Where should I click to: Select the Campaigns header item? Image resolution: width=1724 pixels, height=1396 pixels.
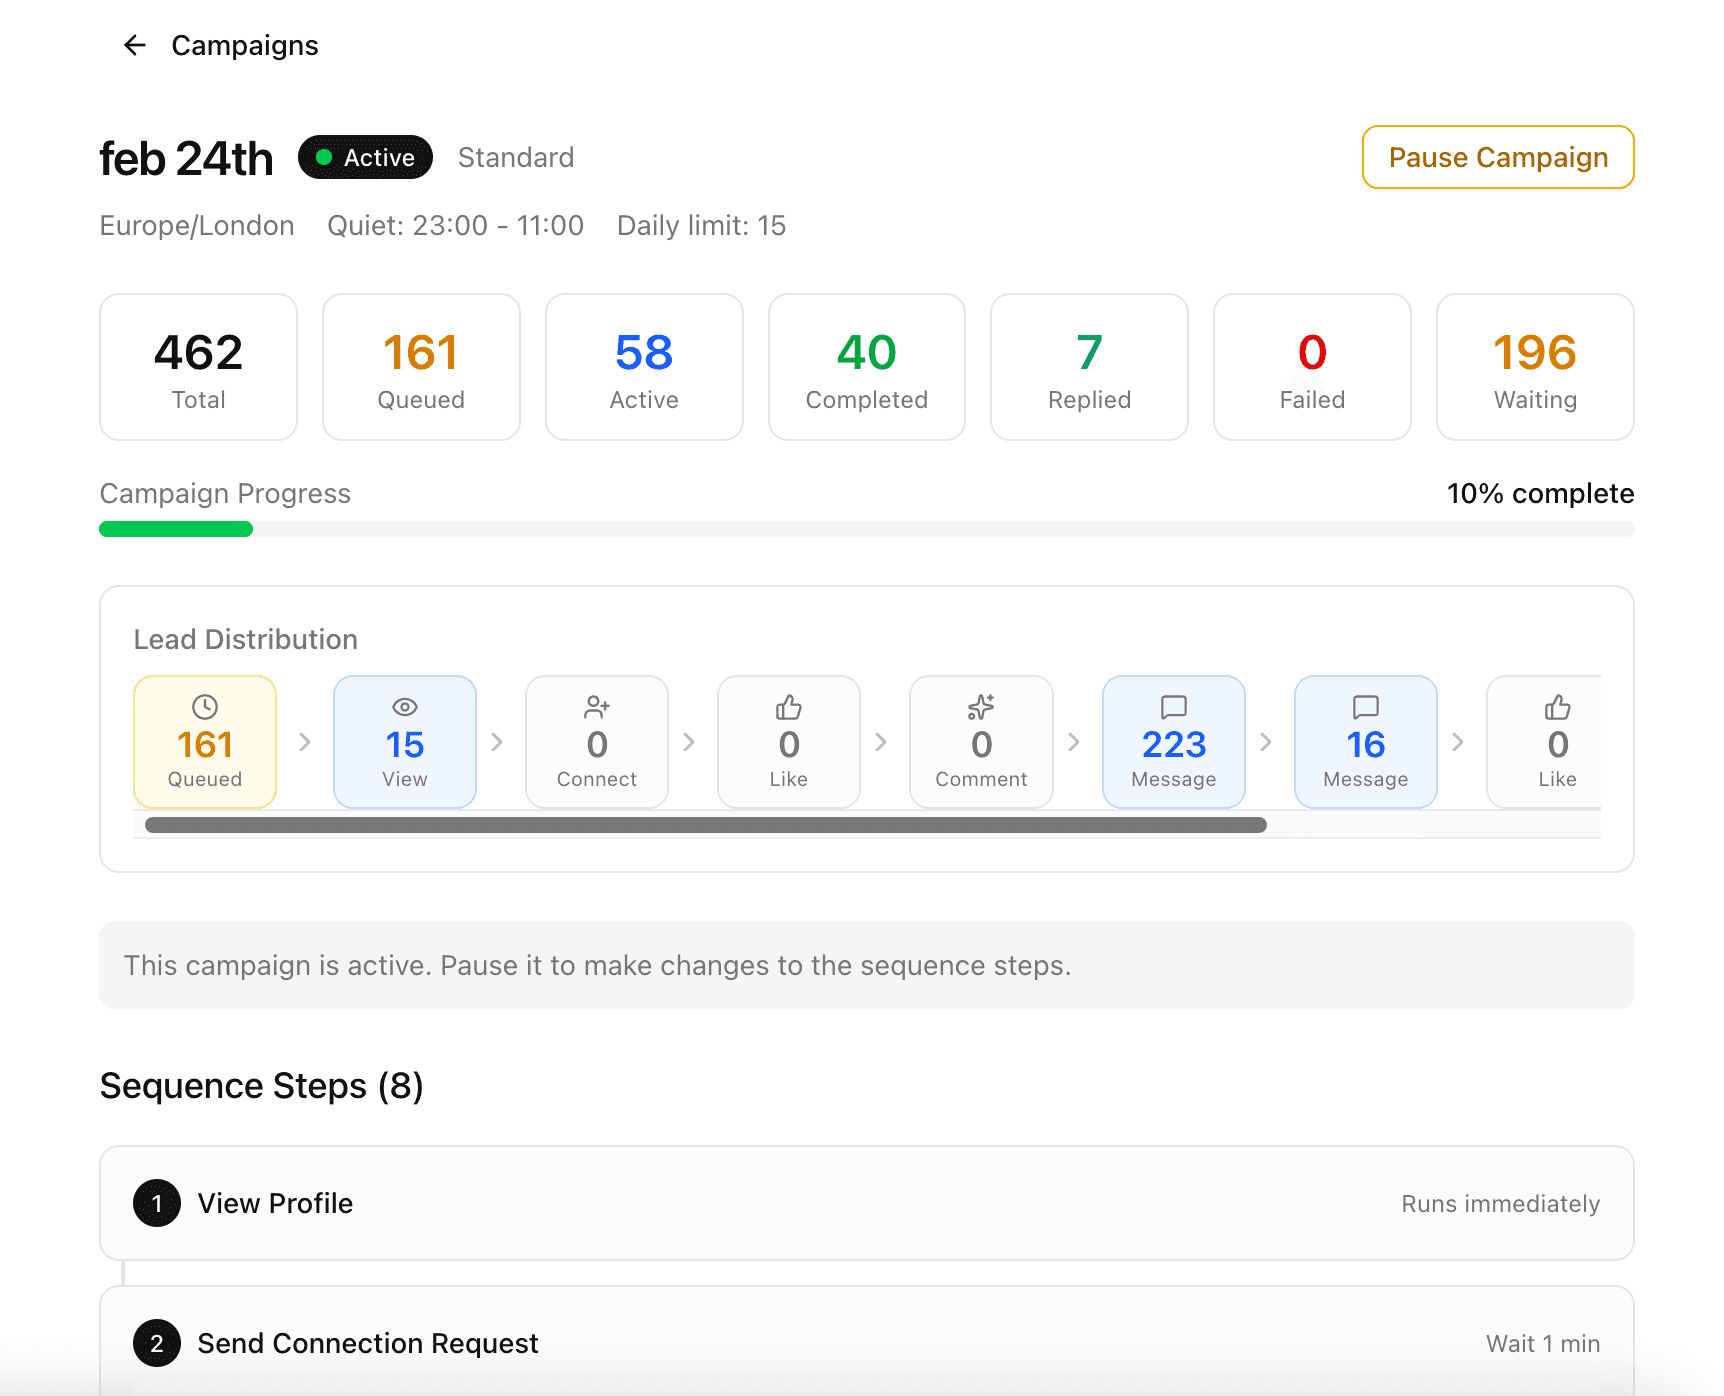click(x=245, y=45)
